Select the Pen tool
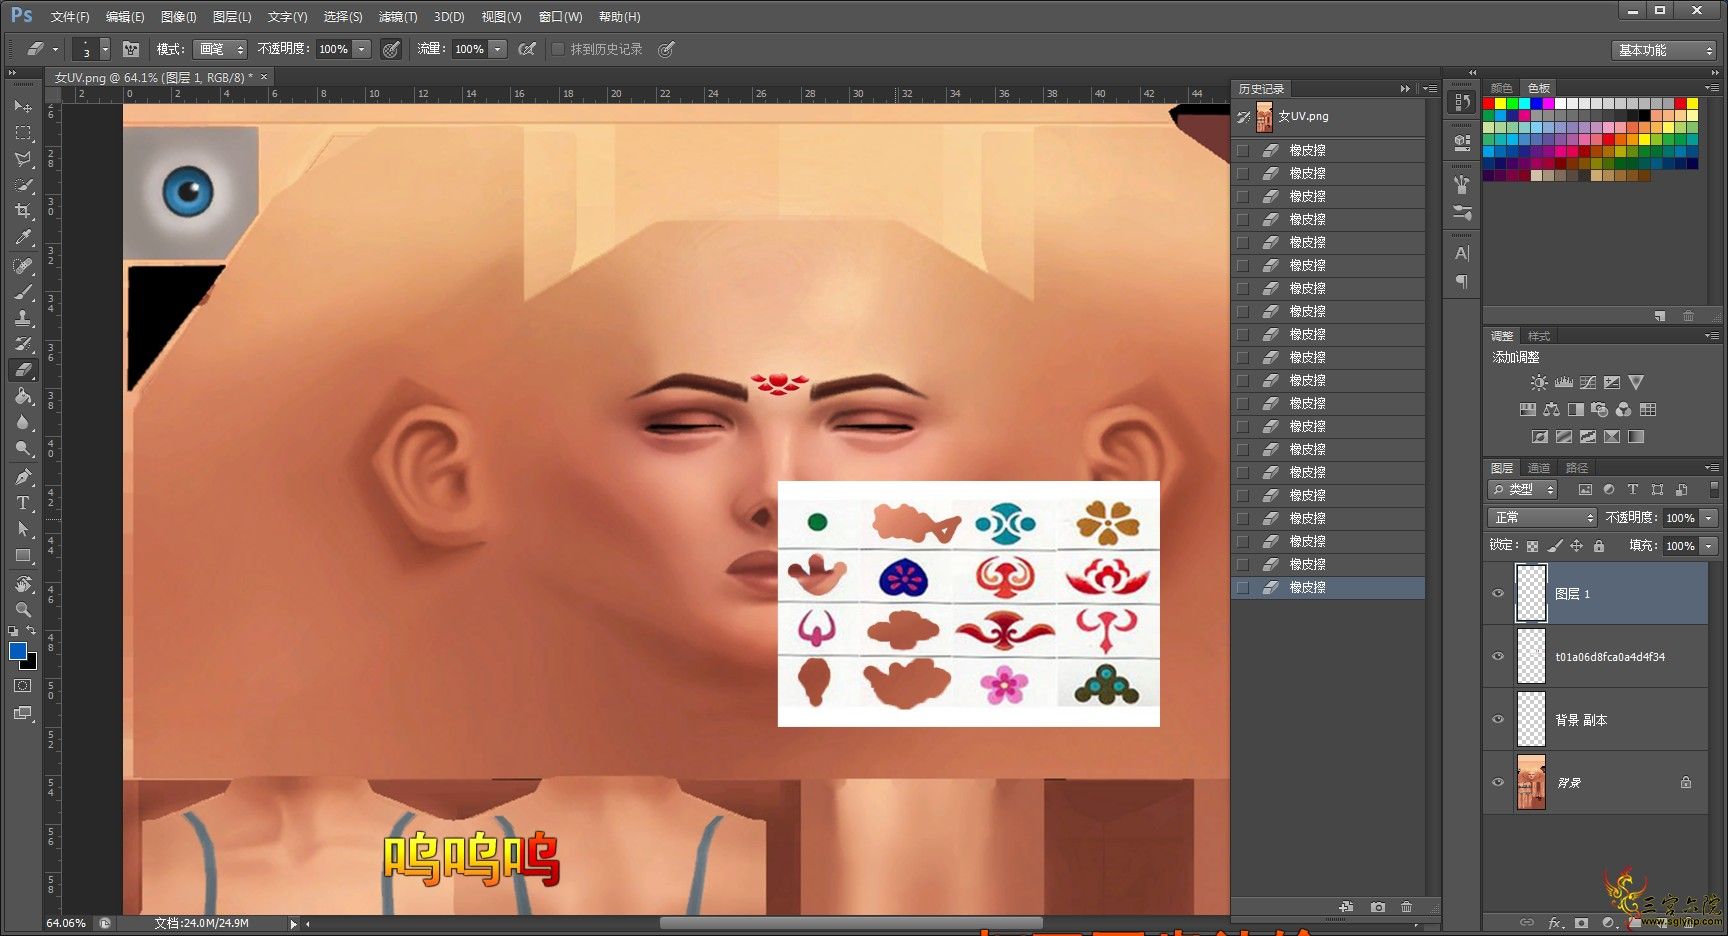 click(x=23, y=477)
